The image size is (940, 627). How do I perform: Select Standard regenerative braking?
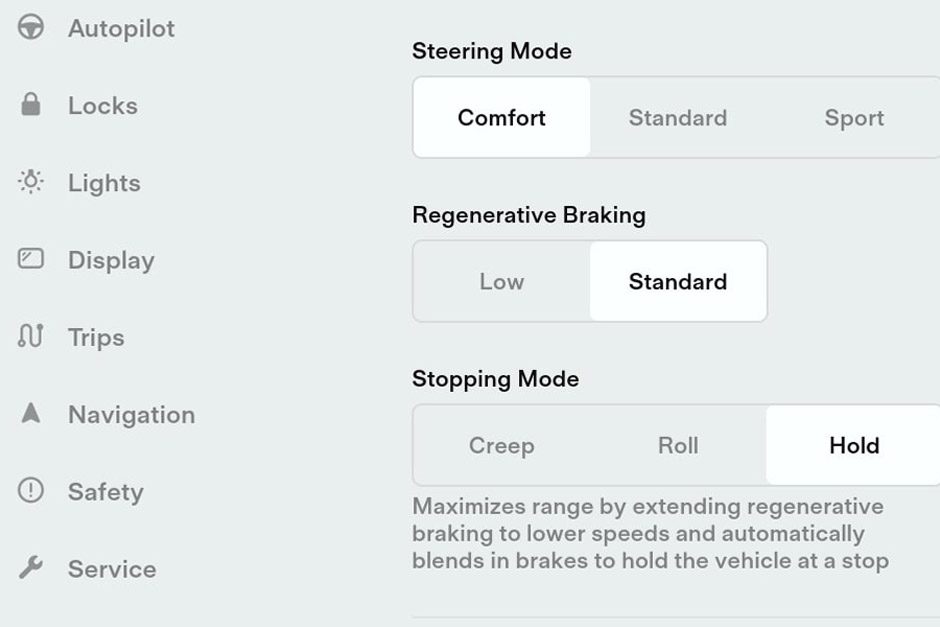678,281
